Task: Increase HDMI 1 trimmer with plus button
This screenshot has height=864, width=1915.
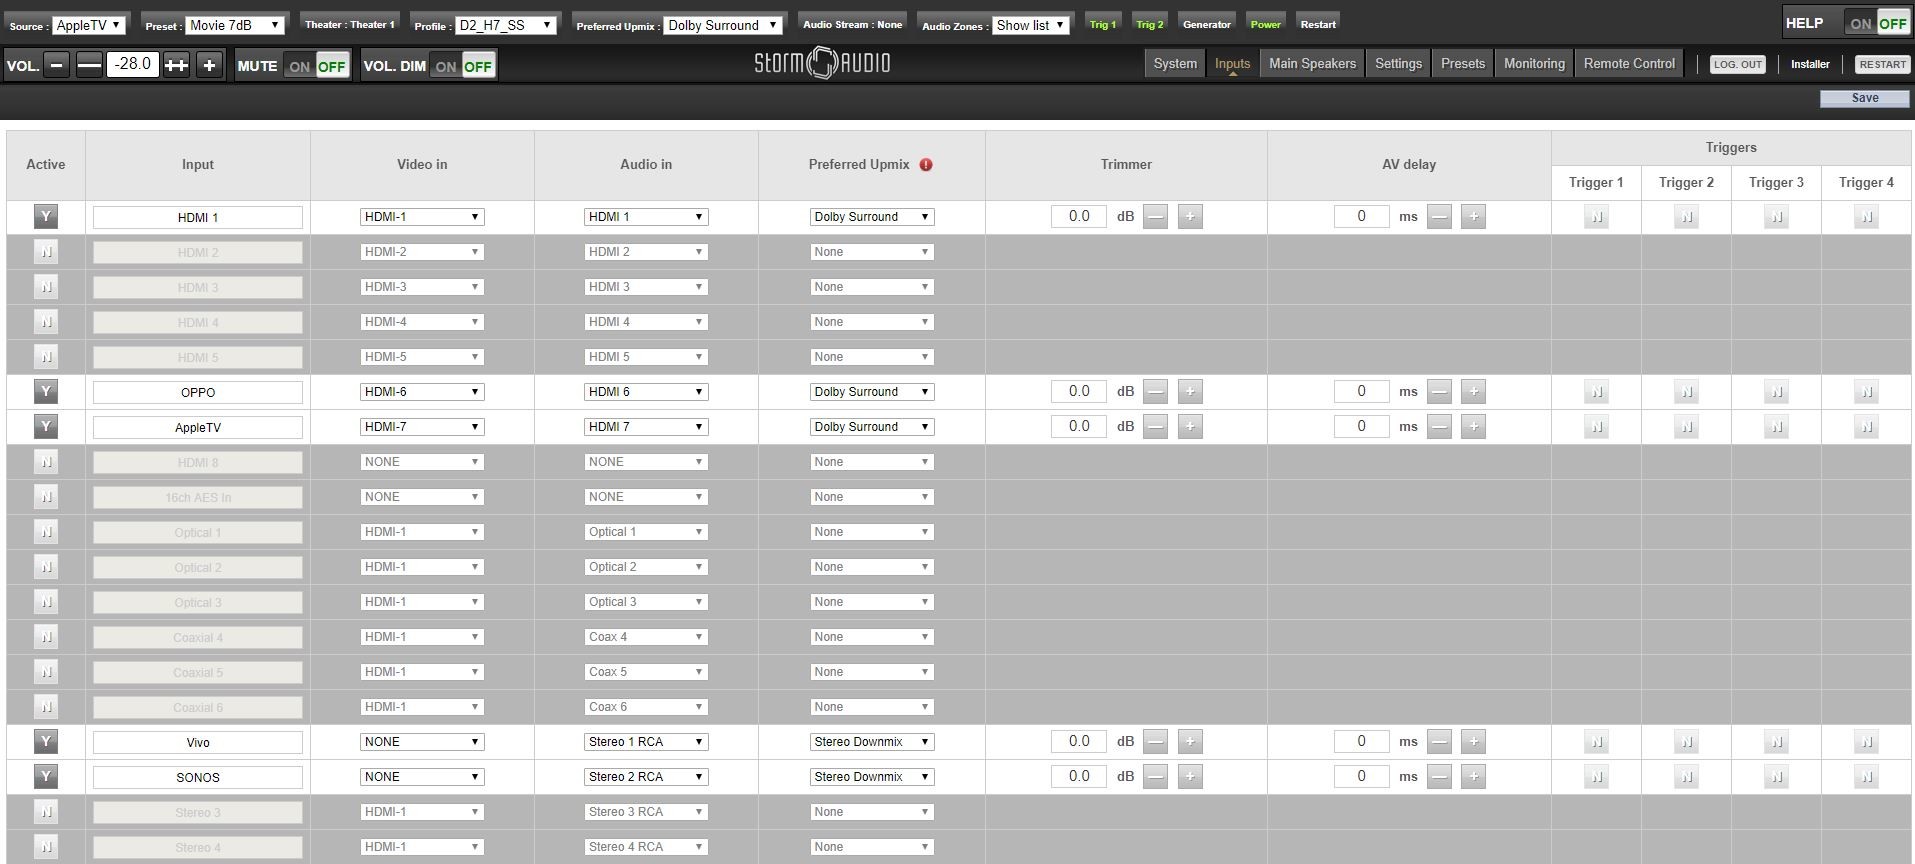Action: 1190,217
